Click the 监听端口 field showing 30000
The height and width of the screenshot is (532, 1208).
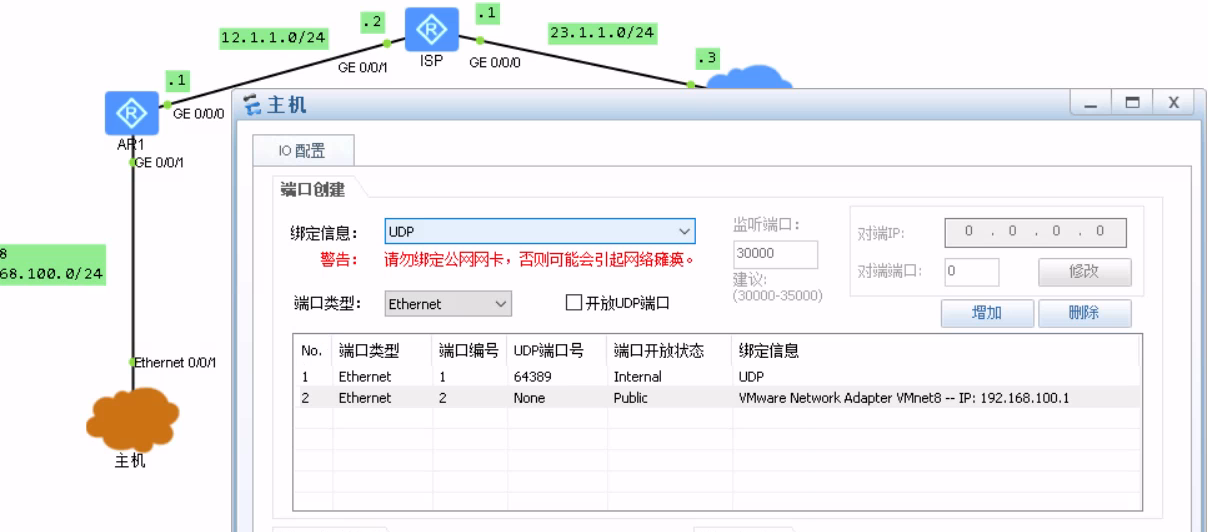[x=775, y=254]
